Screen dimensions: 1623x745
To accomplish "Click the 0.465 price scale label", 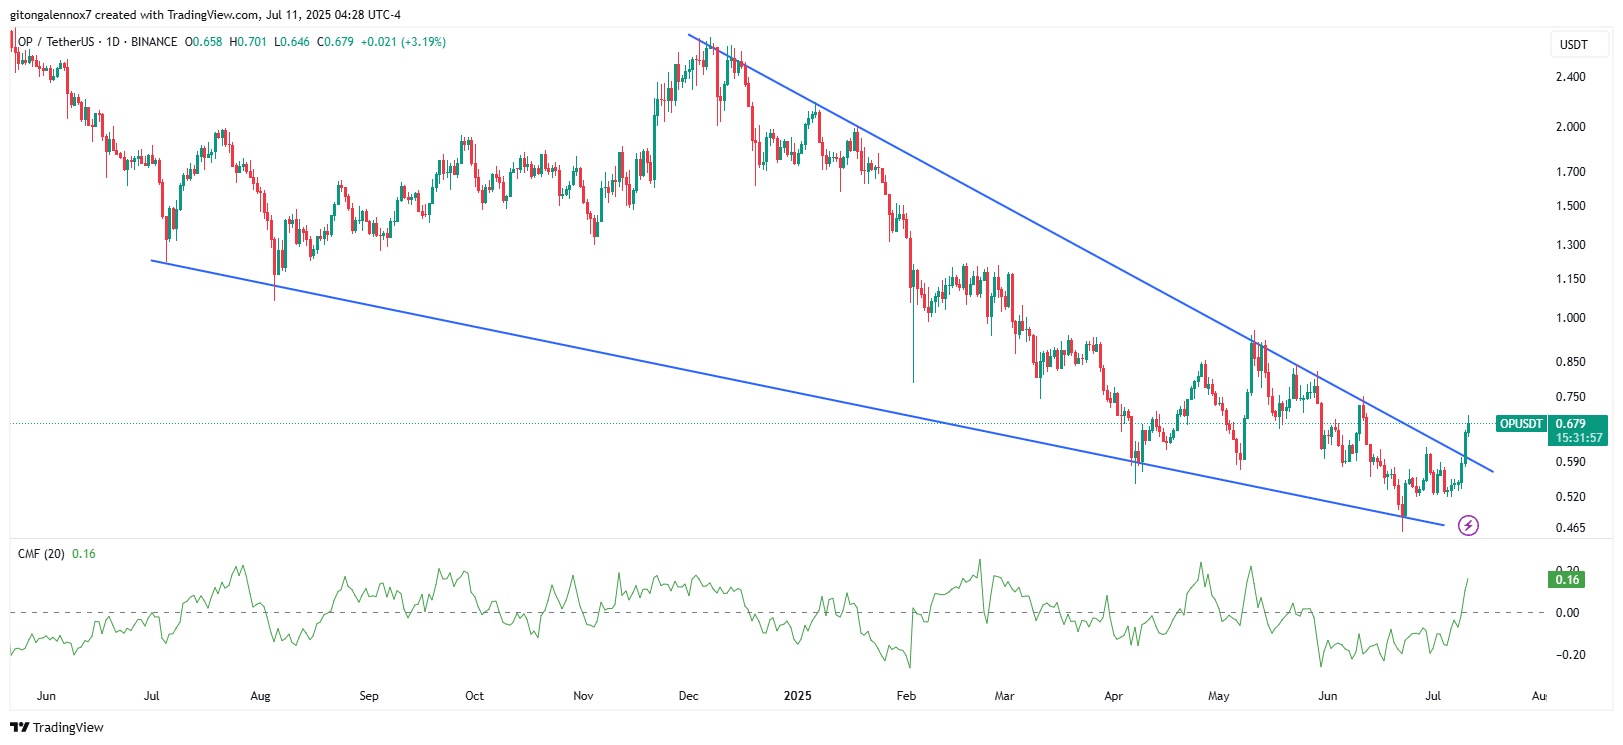I will [x=1570, y=528].
